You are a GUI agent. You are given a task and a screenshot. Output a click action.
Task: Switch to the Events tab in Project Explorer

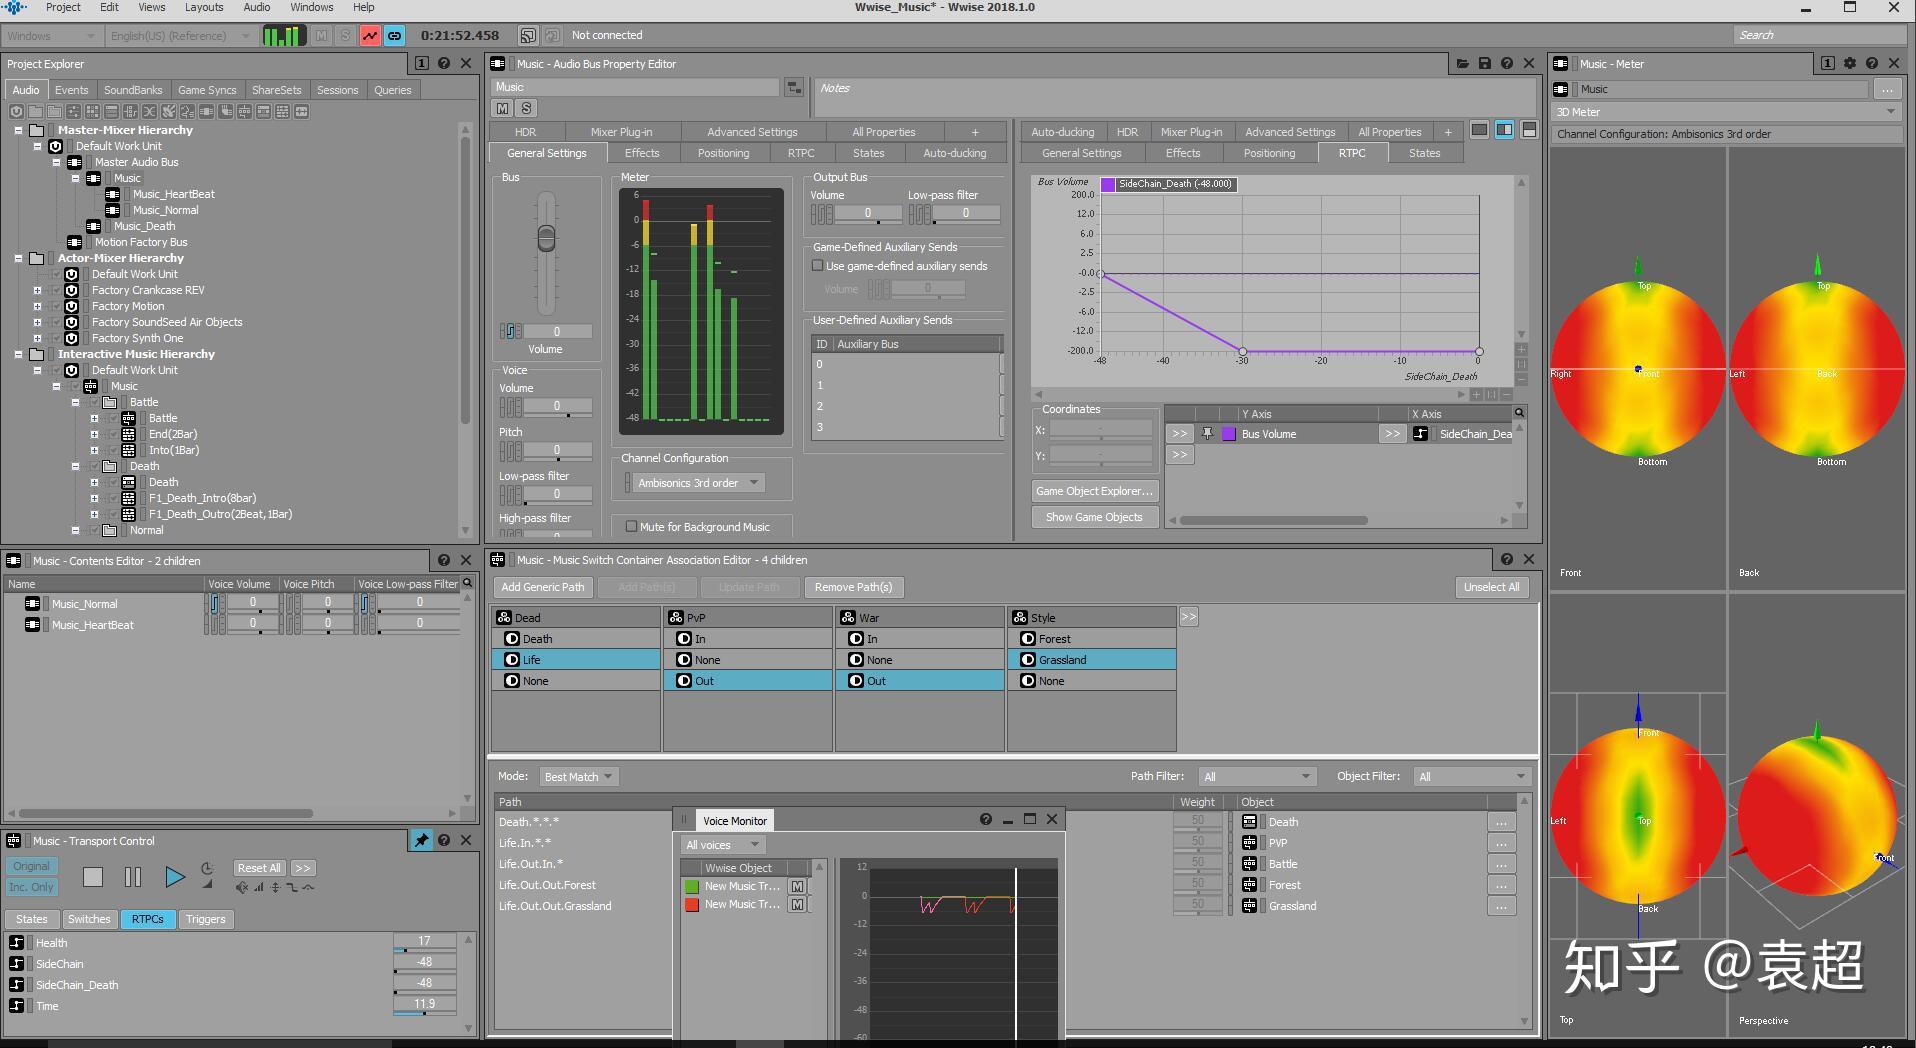pyautogui.click(x=71, y=90)
